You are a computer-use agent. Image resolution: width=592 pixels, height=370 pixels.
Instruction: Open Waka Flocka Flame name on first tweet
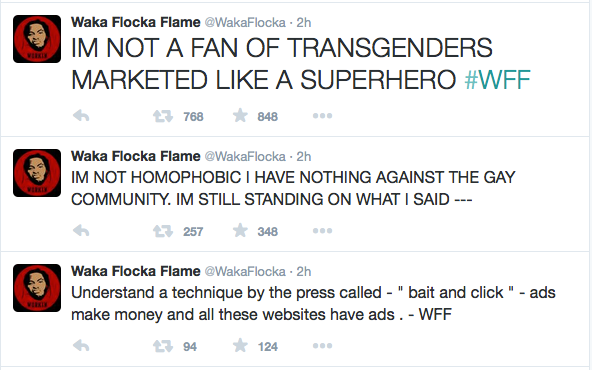136,22
